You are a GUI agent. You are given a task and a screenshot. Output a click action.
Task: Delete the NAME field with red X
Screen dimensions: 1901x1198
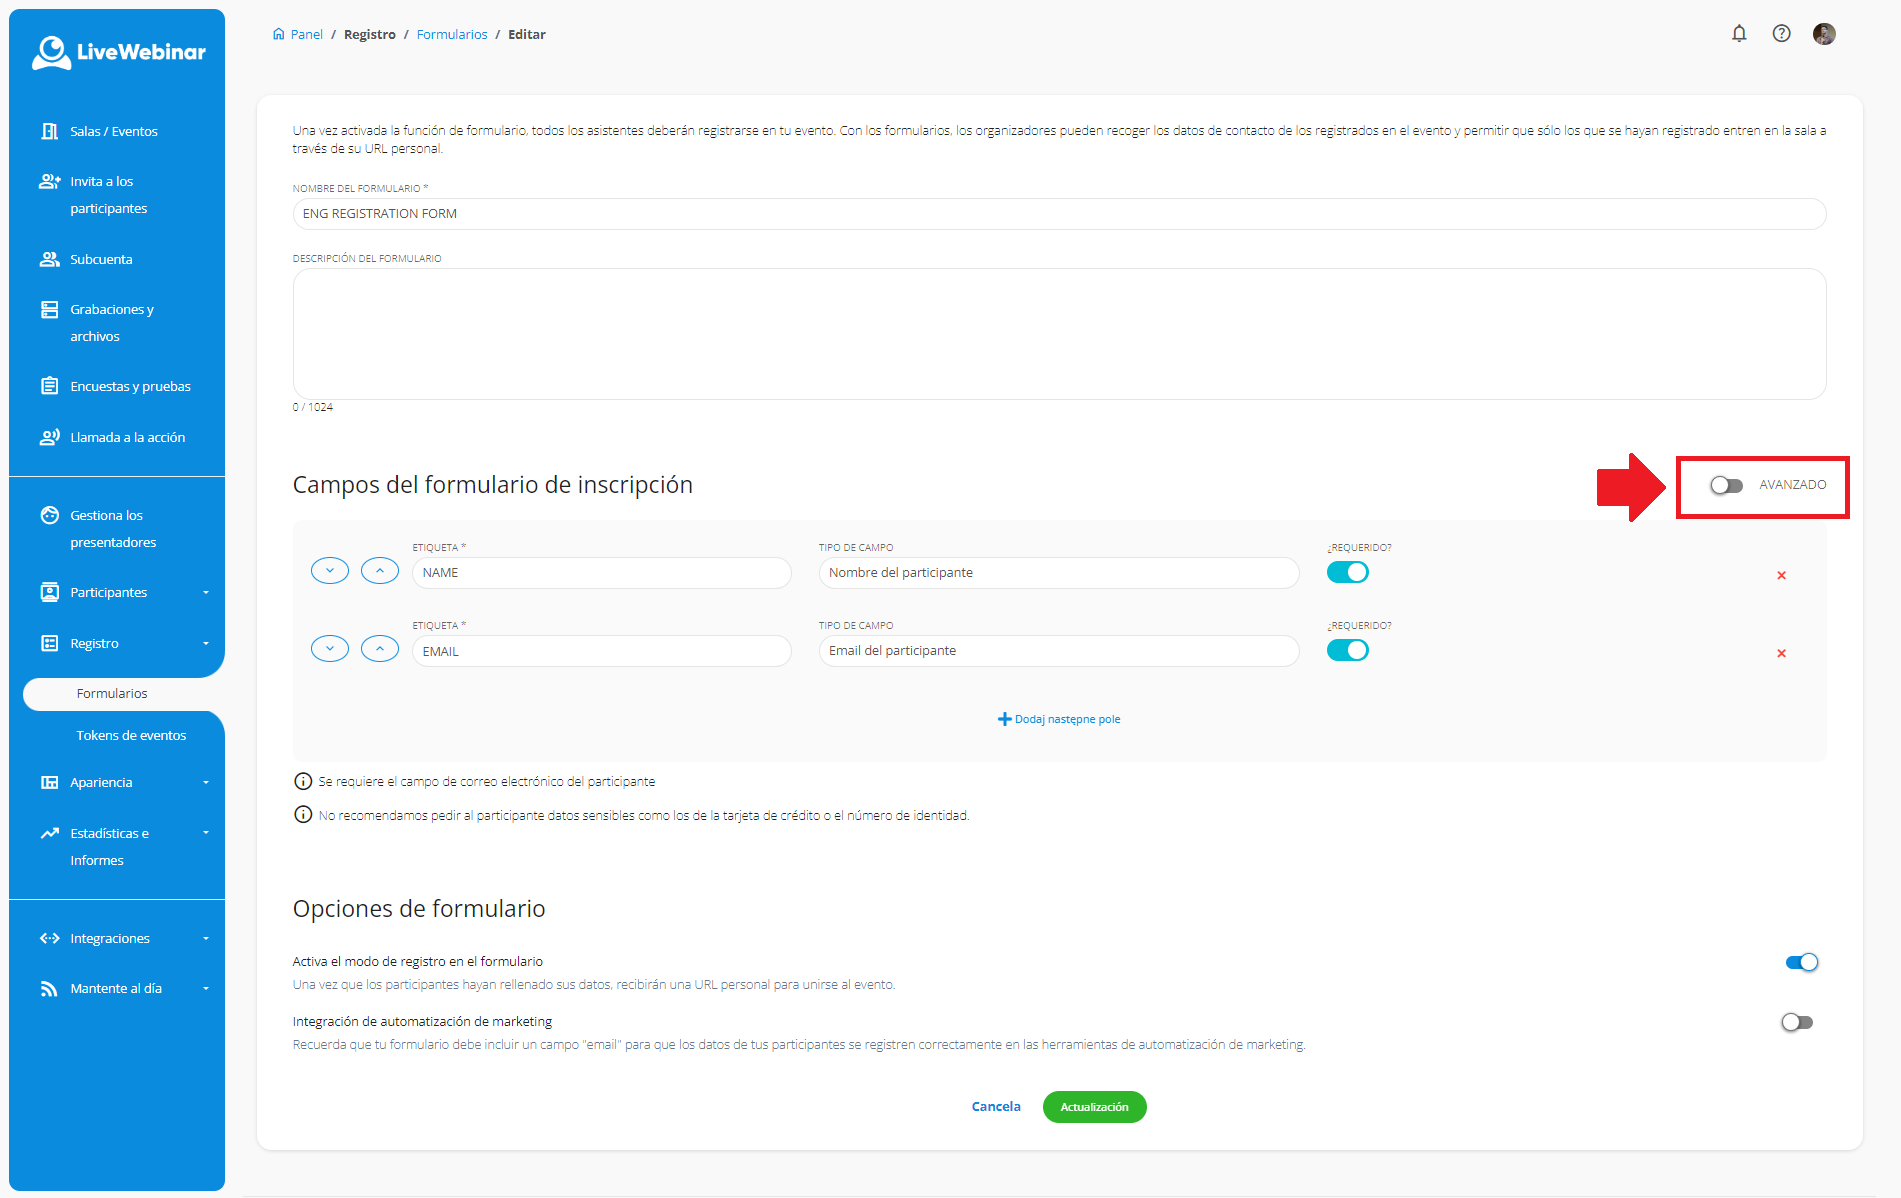pos(1781,575)
